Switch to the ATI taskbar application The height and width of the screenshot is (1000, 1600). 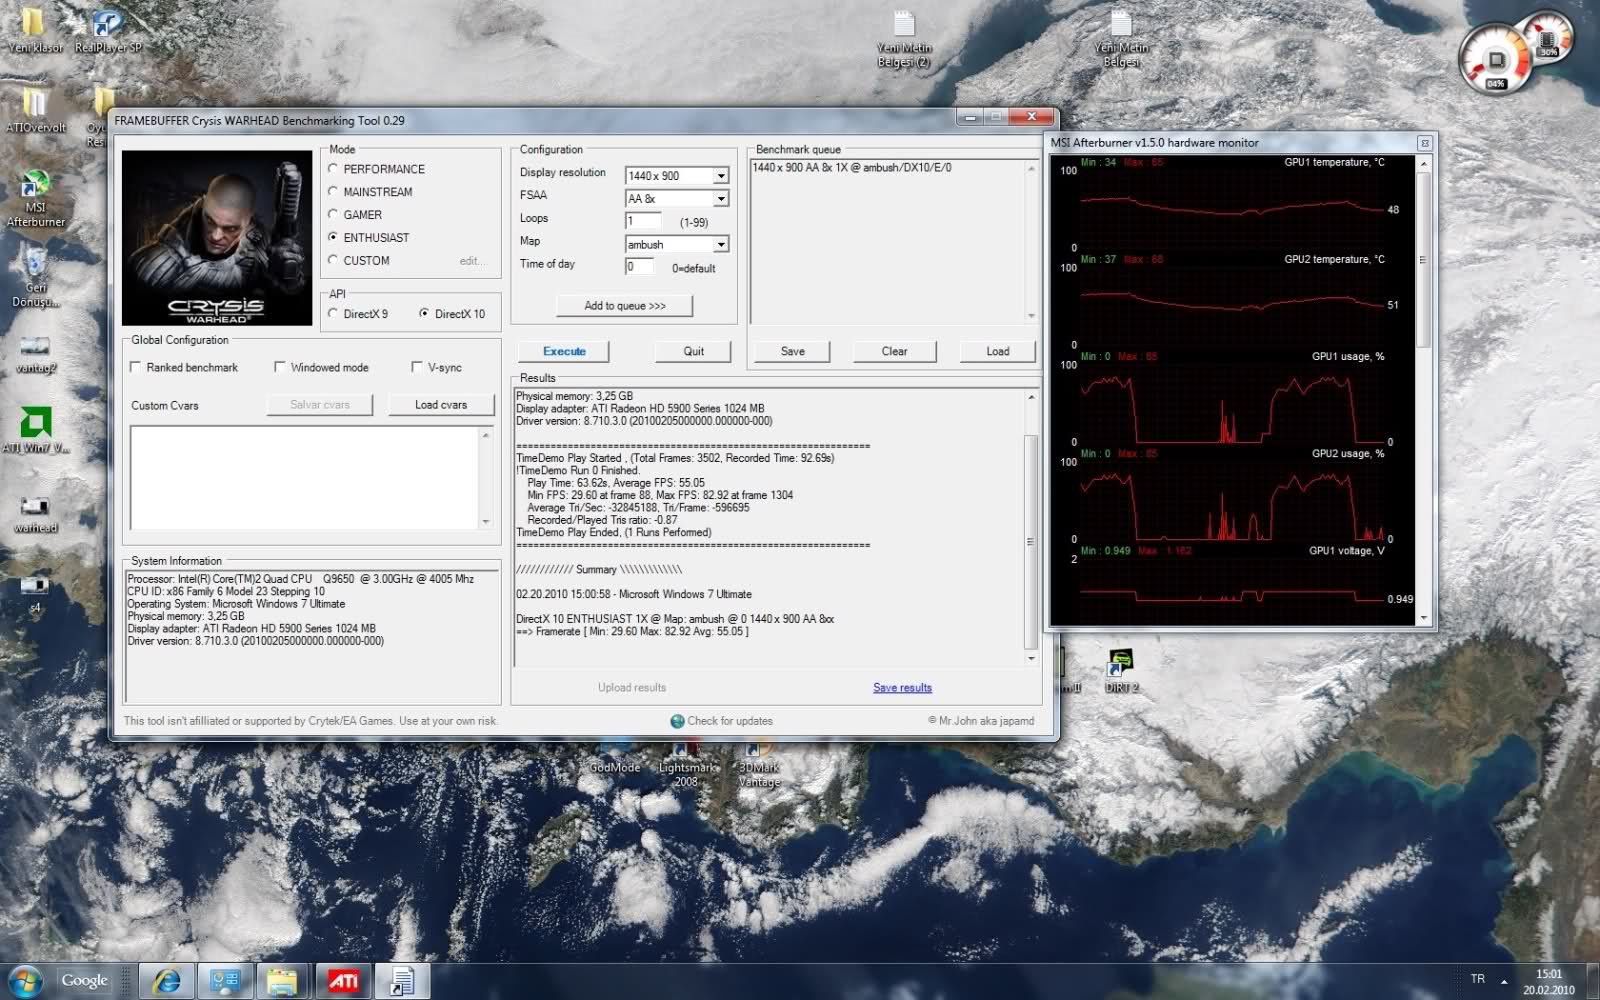[343, 982]
